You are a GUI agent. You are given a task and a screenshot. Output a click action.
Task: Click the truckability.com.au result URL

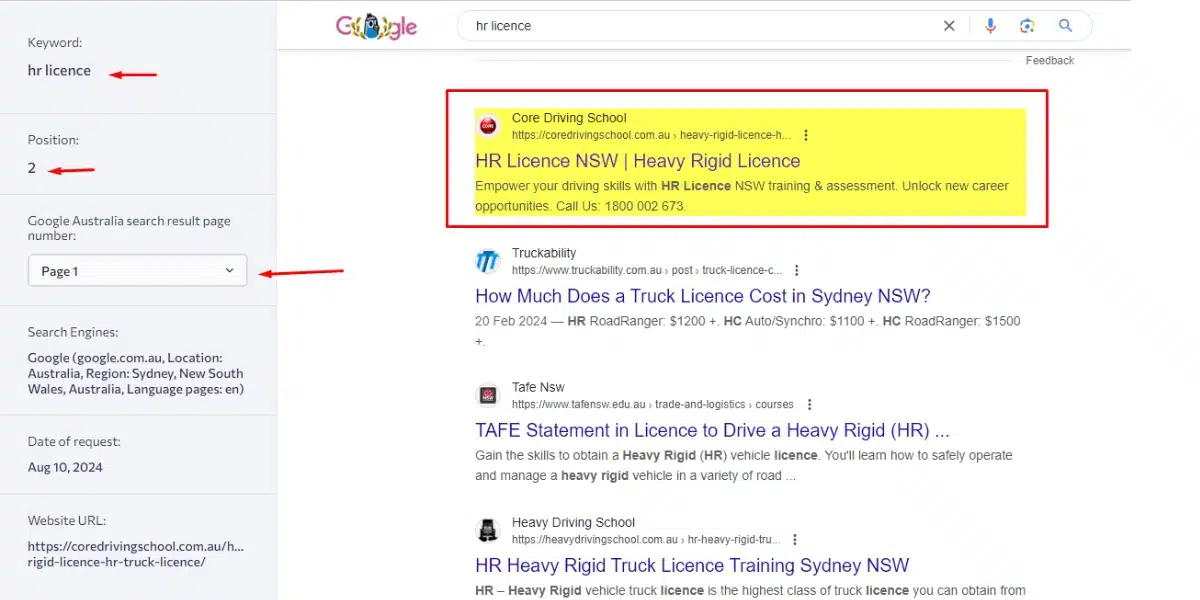pyautogui.click(x=647, y=270)
